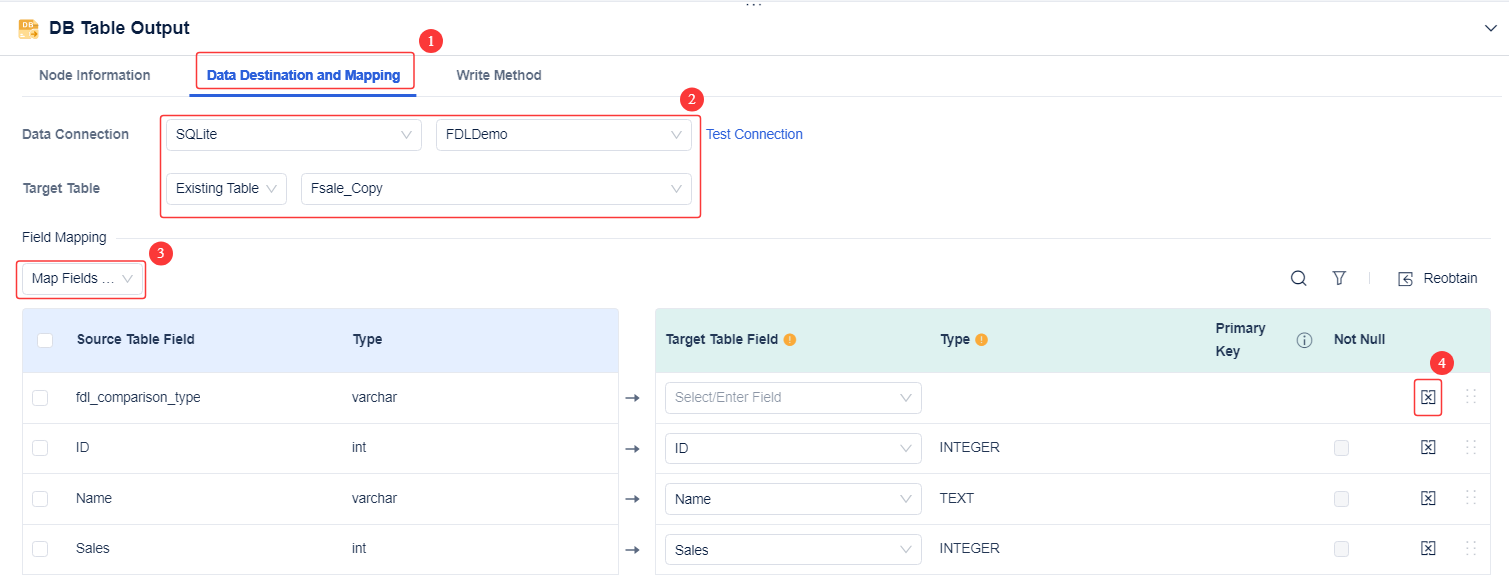This screenshot has width=1509, height=579.
Task: Open the SQLite database type dropdown
Action: [x=294, y=135]
